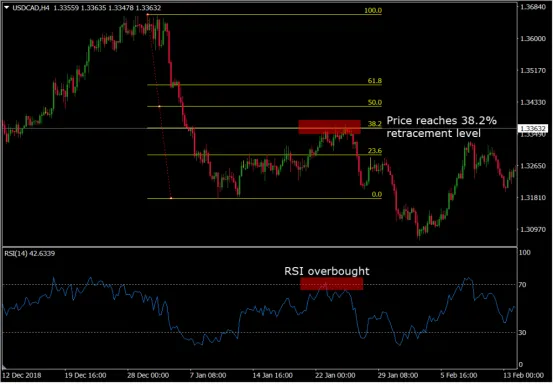This screenshot has width=553, height=384.
Task: Click the RSI scale value 30
Action: (523, 333)
